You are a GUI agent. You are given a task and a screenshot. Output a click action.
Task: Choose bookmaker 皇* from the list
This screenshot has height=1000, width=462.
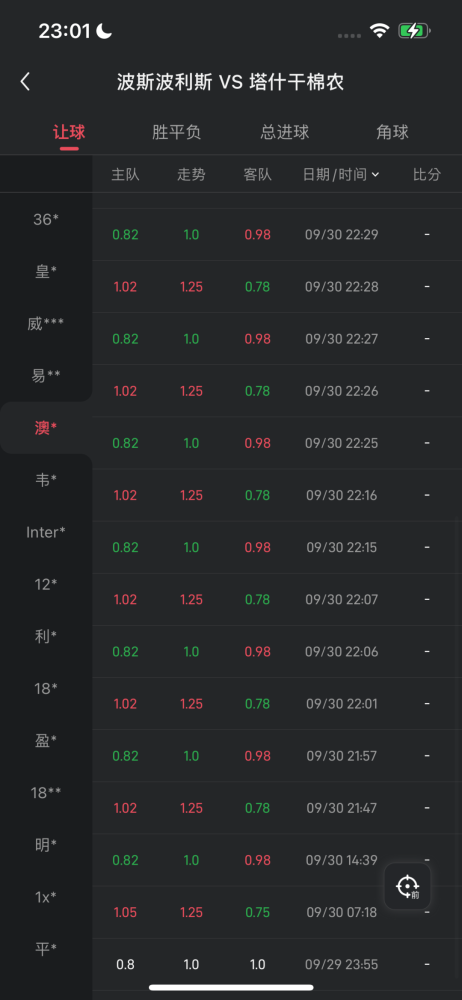click(46, 272)
